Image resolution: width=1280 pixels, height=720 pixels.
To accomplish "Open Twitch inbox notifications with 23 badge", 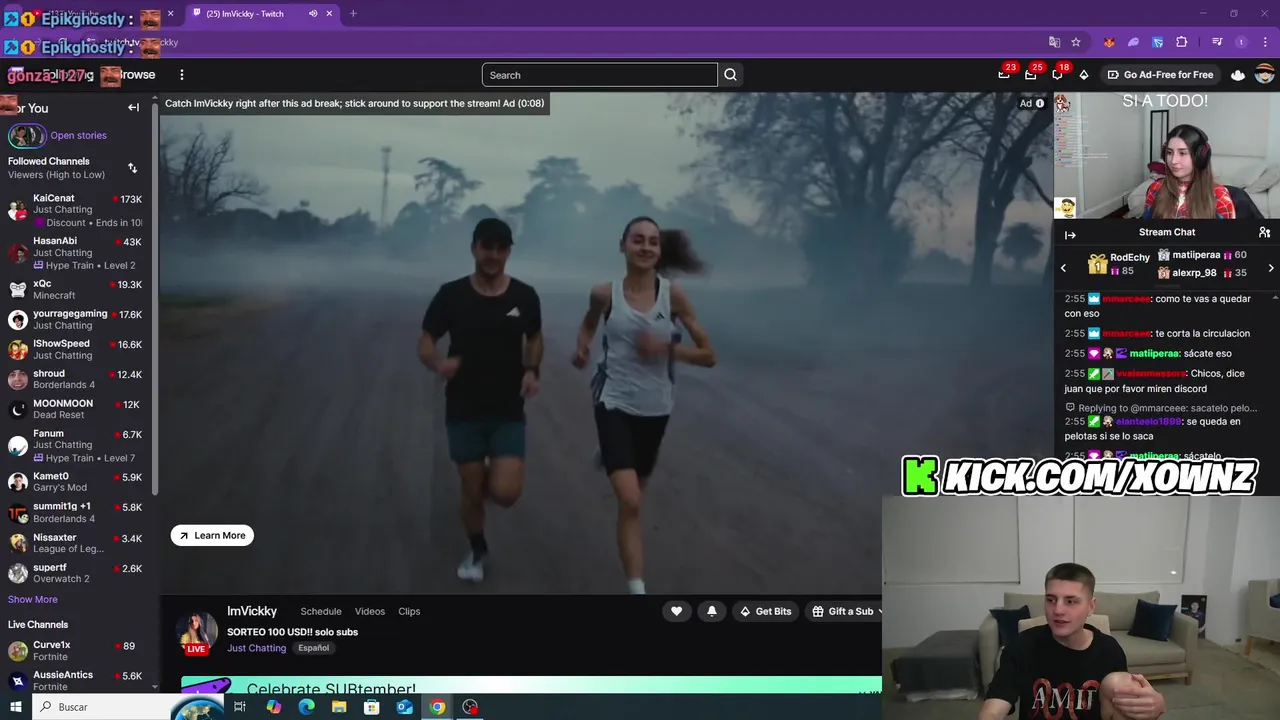I will (1004, 75).
